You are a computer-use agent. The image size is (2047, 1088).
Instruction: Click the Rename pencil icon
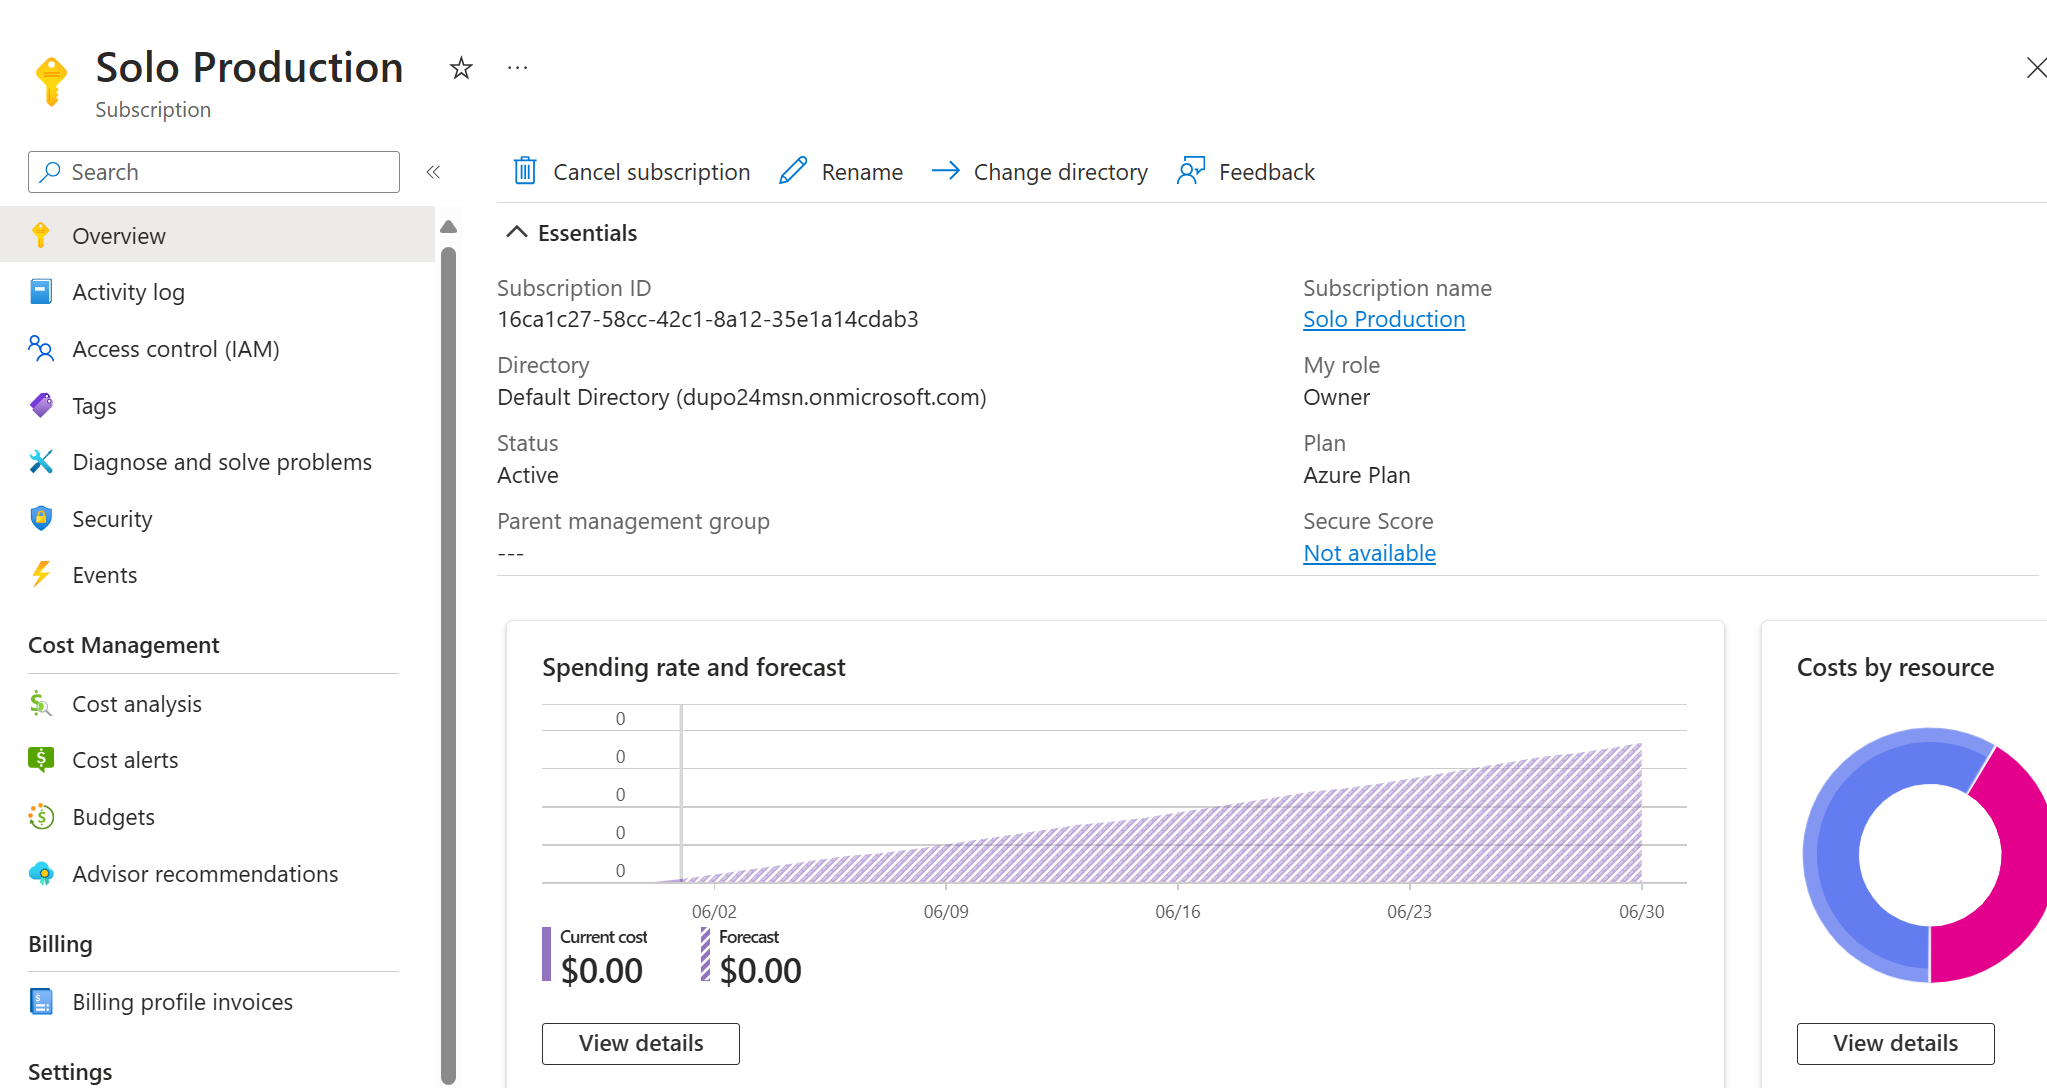point(793,171)
